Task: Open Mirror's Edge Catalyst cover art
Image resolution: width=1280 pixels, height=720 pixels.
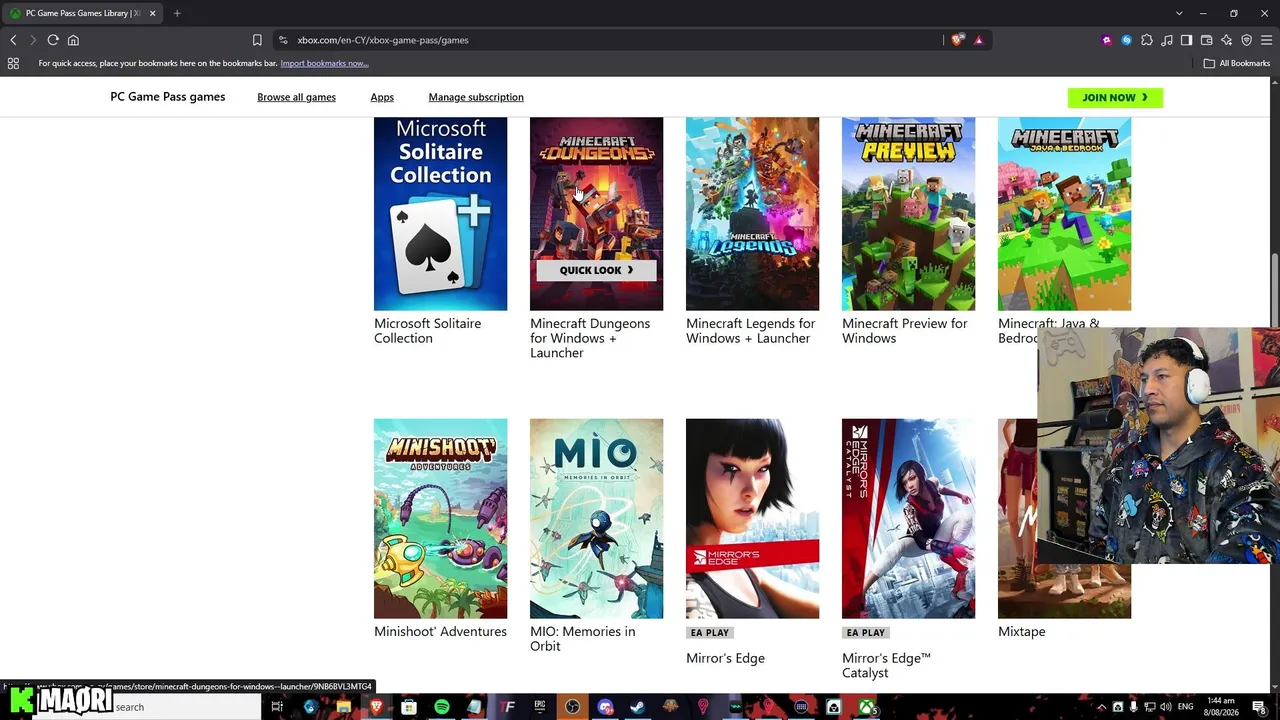Action: (908, 518)
